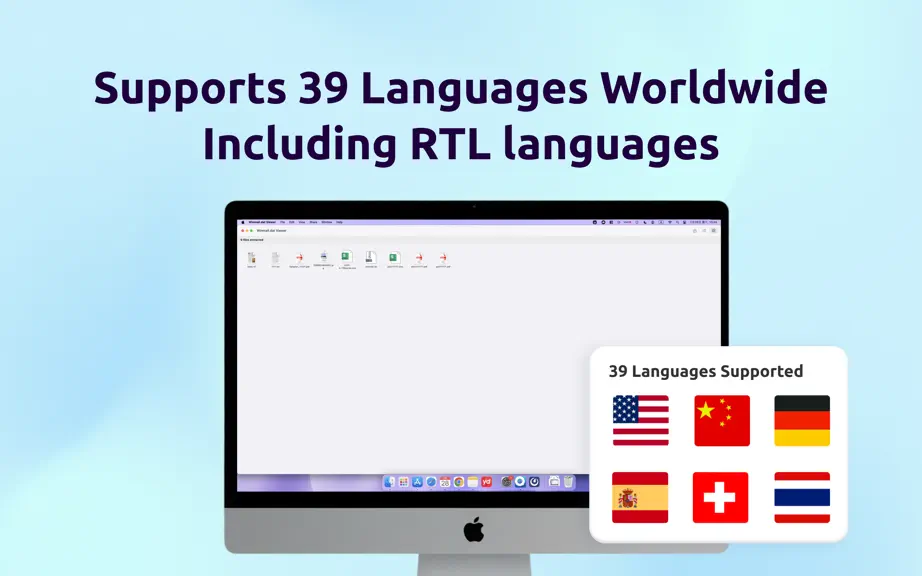Select the first green spreadsheet file icon
Viewport: 922px width, 576px height.
click(347, 256)
